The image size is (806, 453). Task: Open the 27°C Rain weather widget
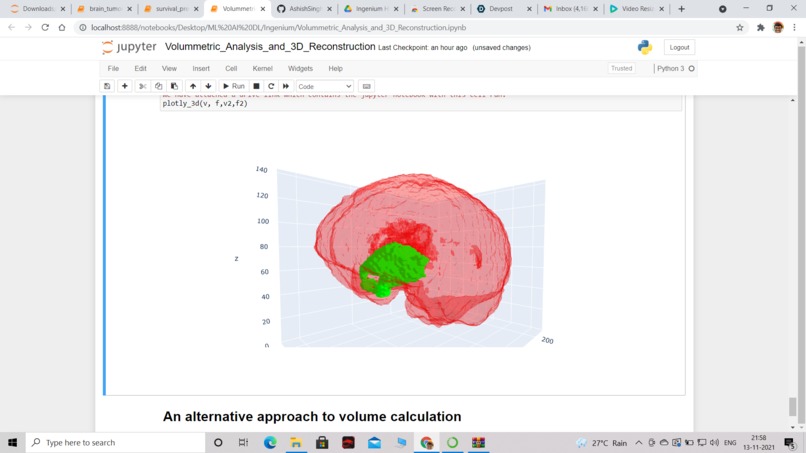602,443
